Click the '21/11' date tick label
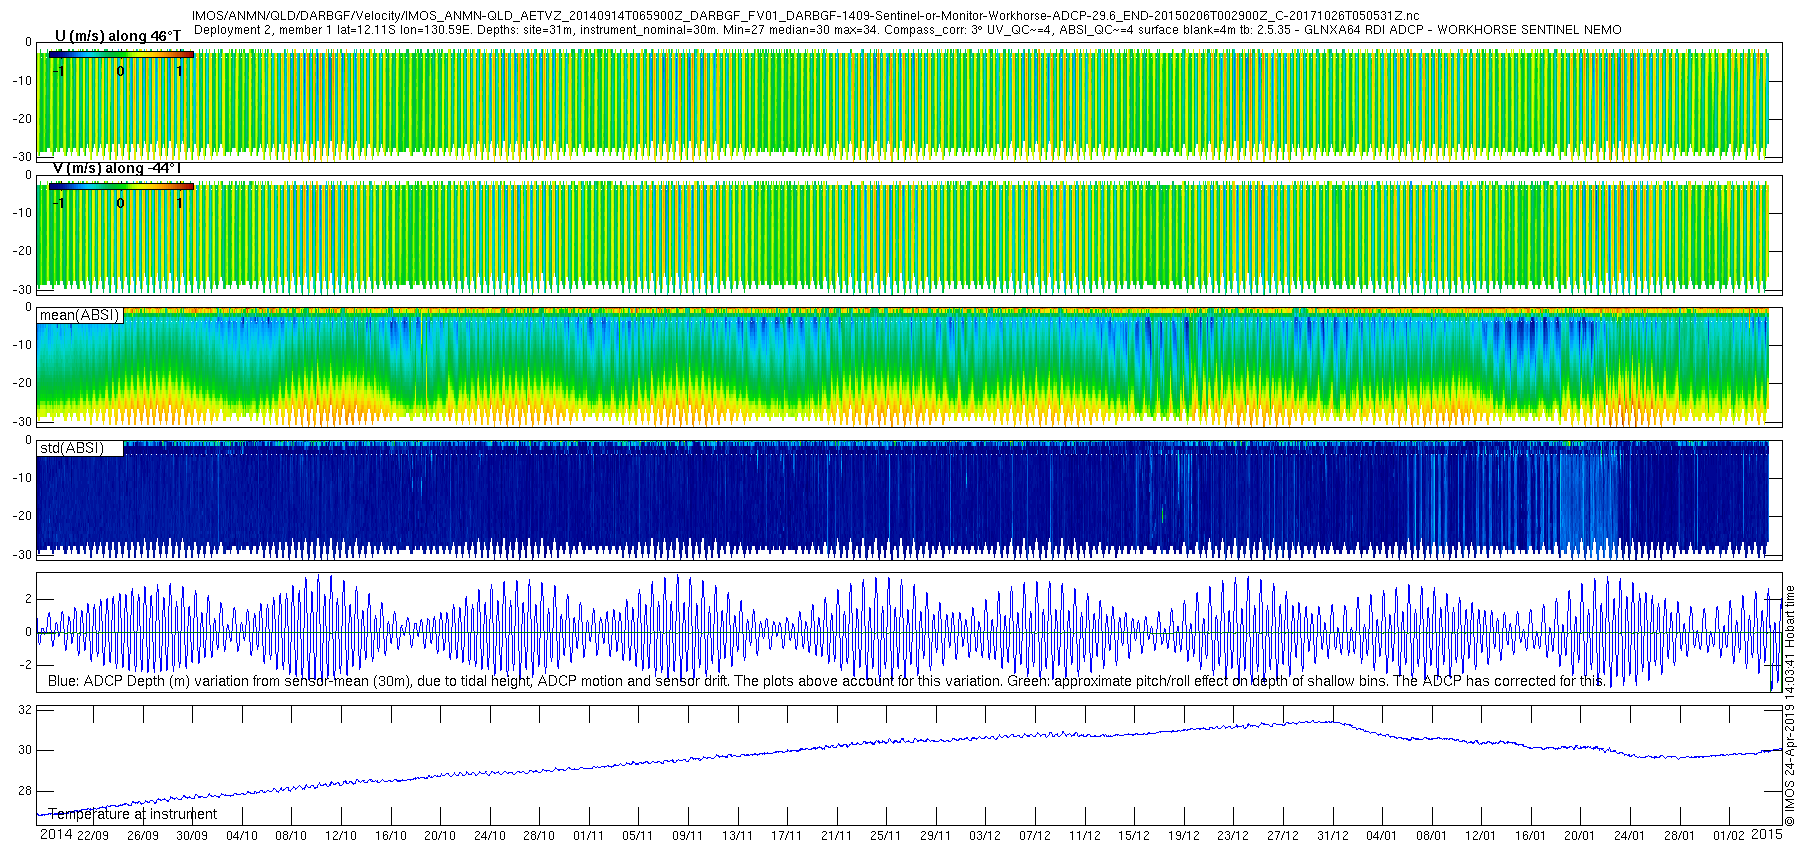The image size is (1800, 850). (837, 836)
